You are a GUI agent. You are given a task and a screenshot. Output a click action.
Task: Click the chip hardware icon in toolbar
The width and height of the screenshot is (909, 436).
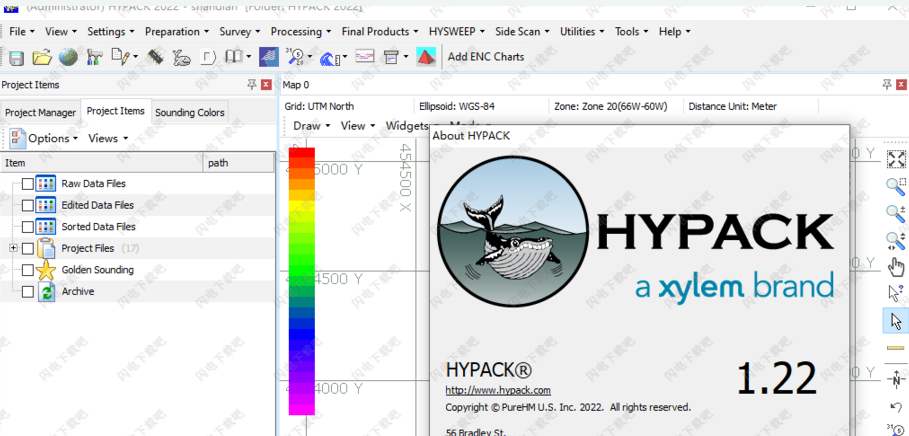click(x=155, y=57)
